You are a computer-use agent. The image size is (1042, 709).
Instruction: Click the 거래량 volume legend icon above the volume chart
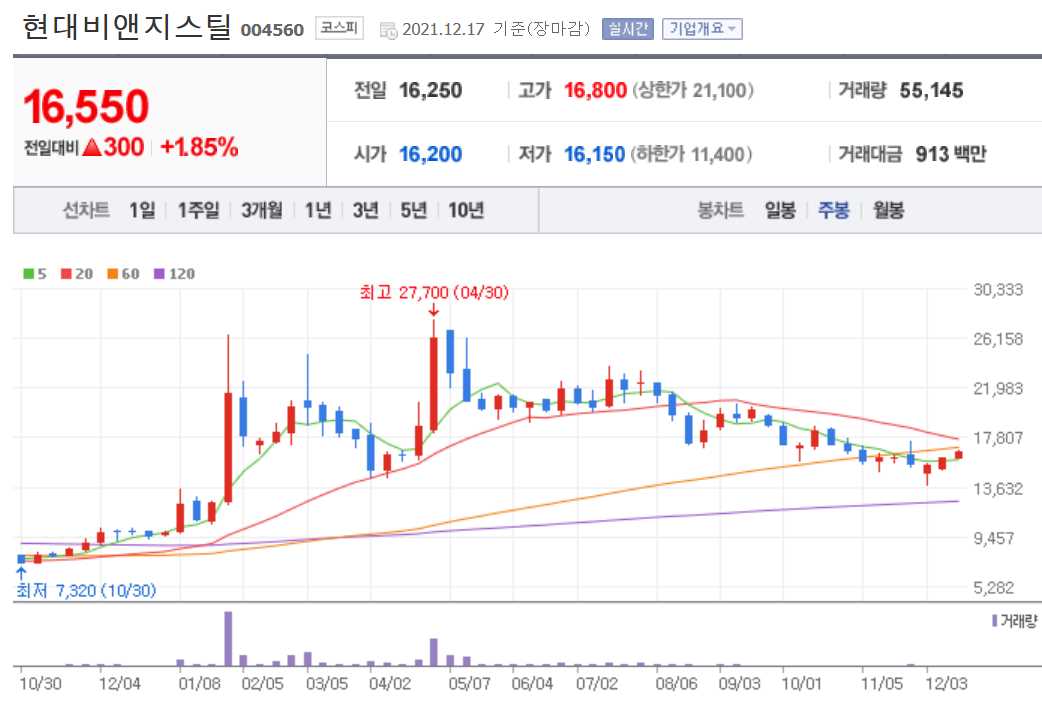993,618
